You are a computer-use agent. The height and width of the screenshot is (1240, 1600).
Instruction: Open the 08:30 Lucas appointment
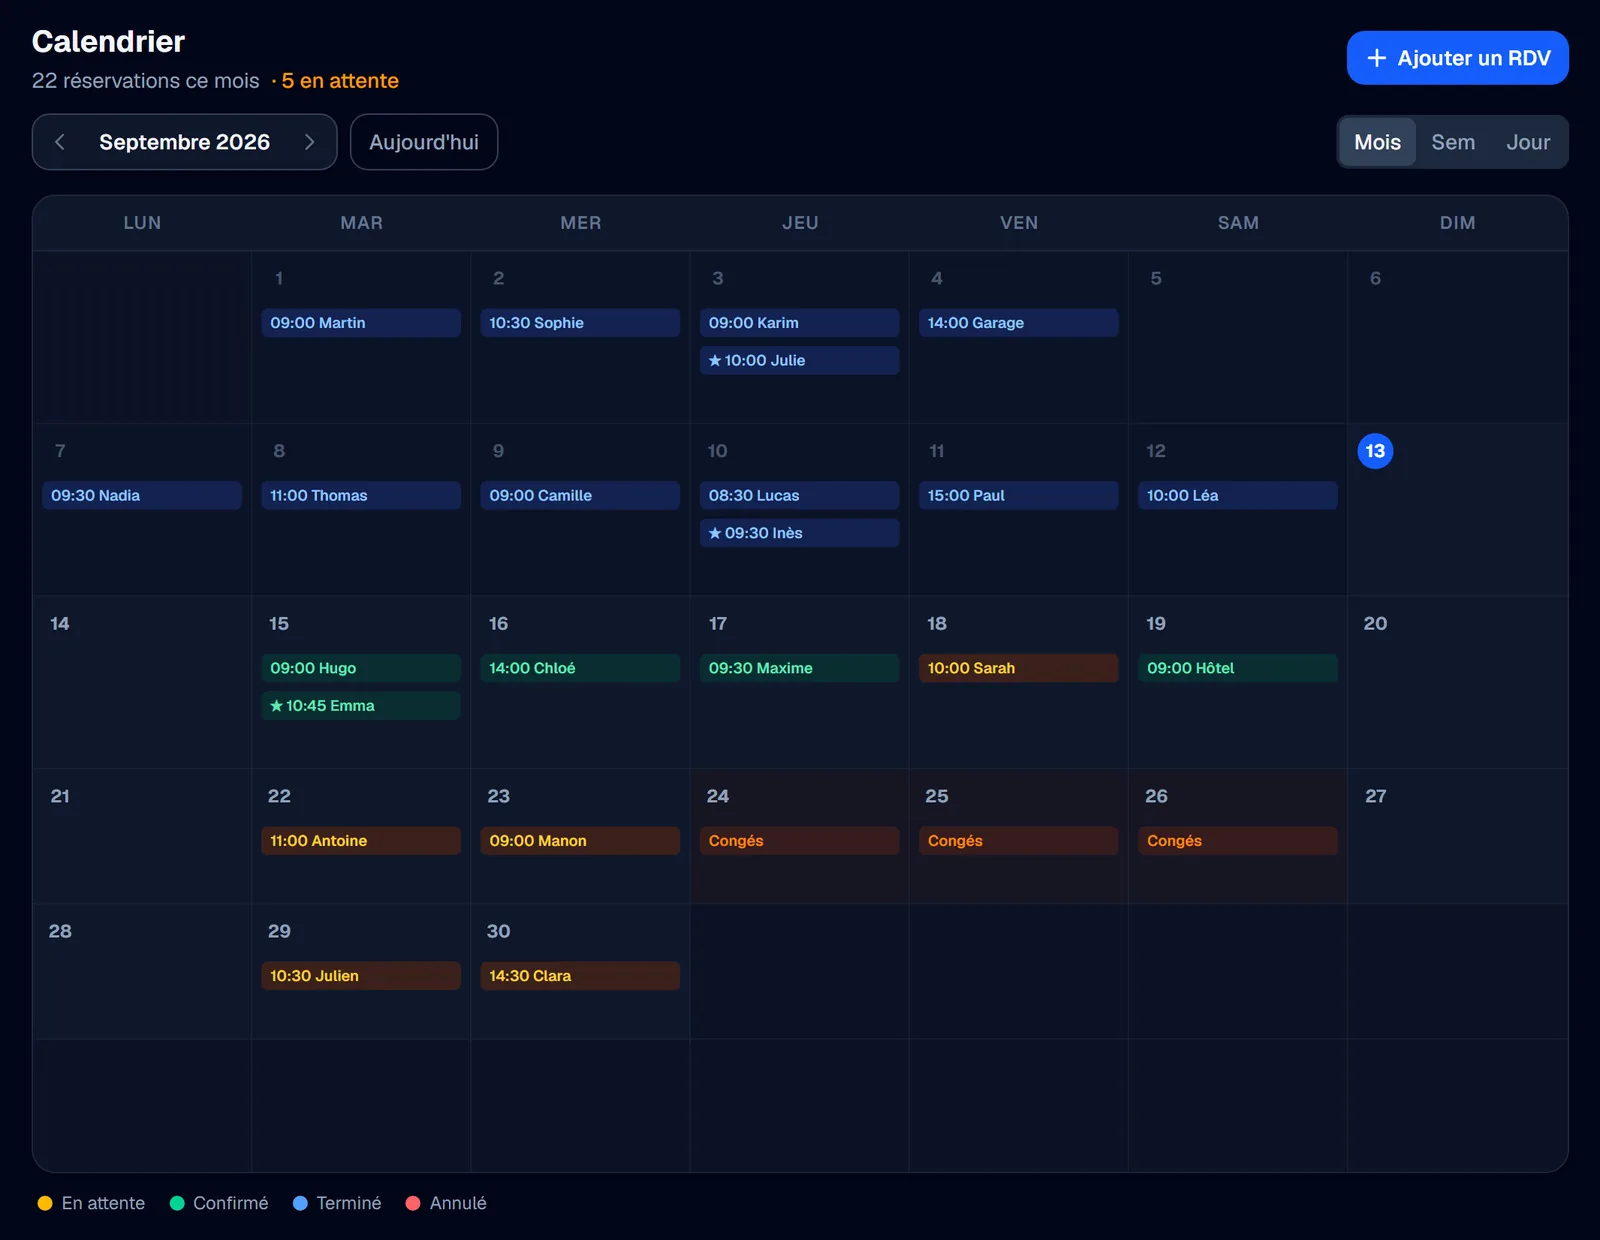[x=799, y=496]
